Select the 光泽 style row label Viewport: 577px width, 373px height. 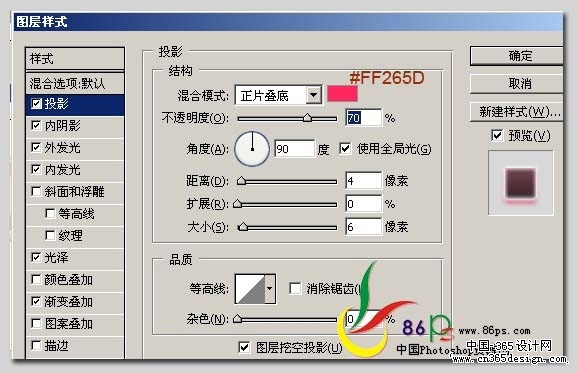point(56,257)
